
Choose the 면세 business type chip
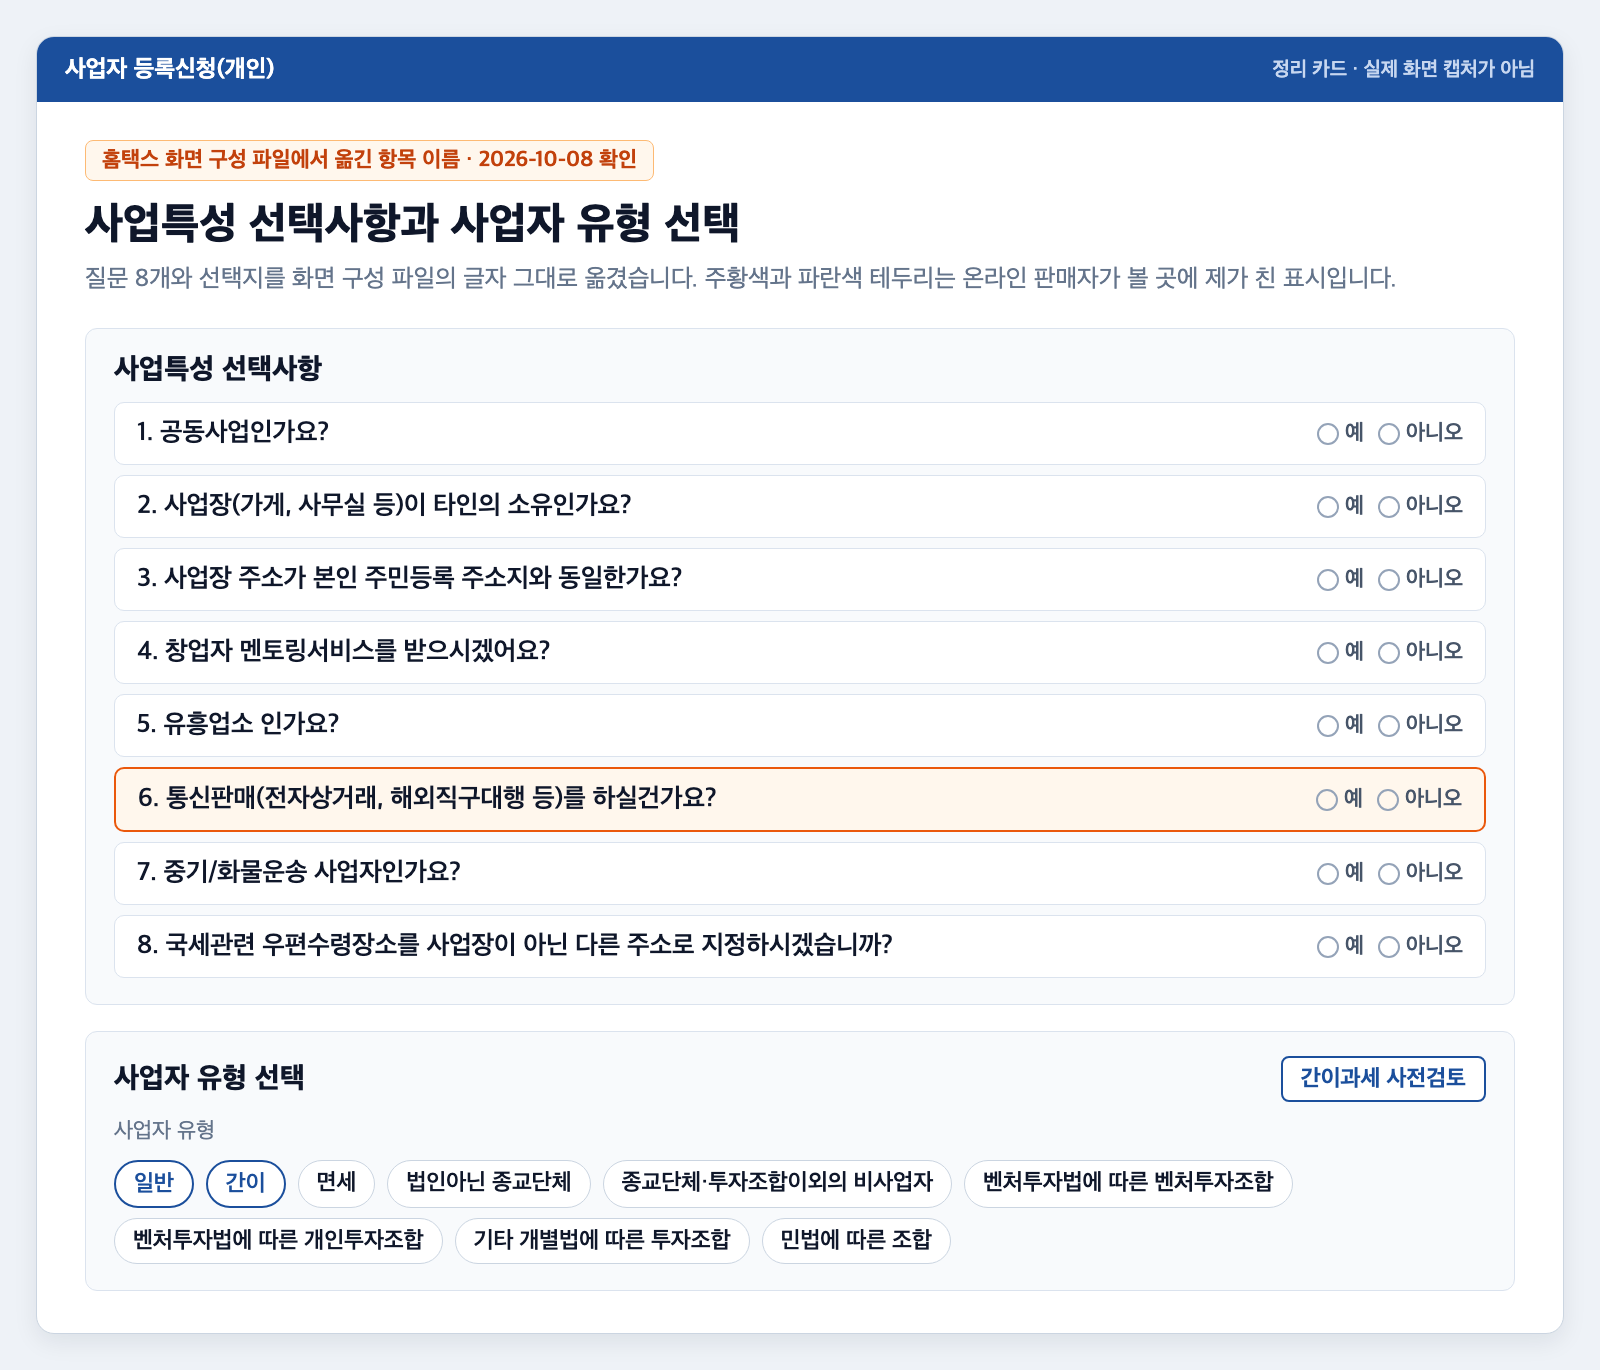pyautogui.click(x=336, y=1183)
